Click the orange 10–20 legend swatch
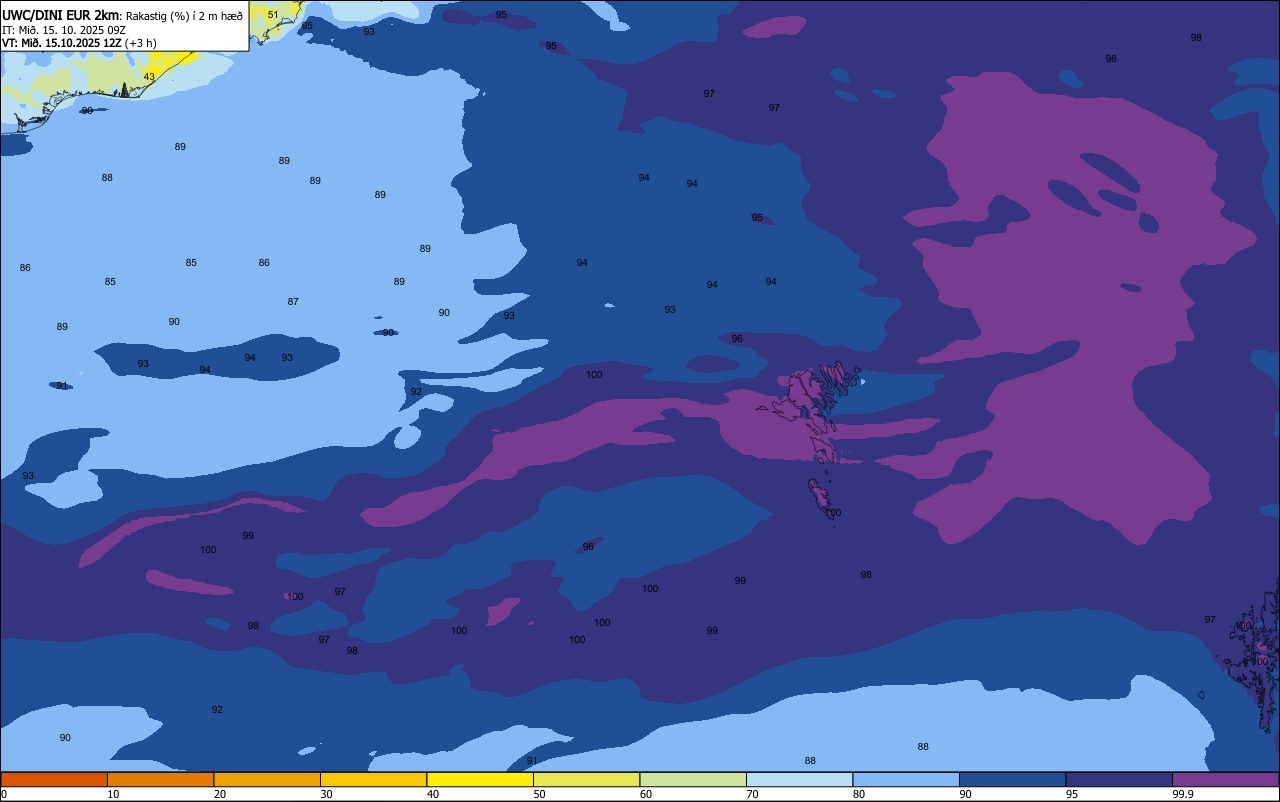The height and width of the screenshot is (802, 1280). (x=160, y=779)
